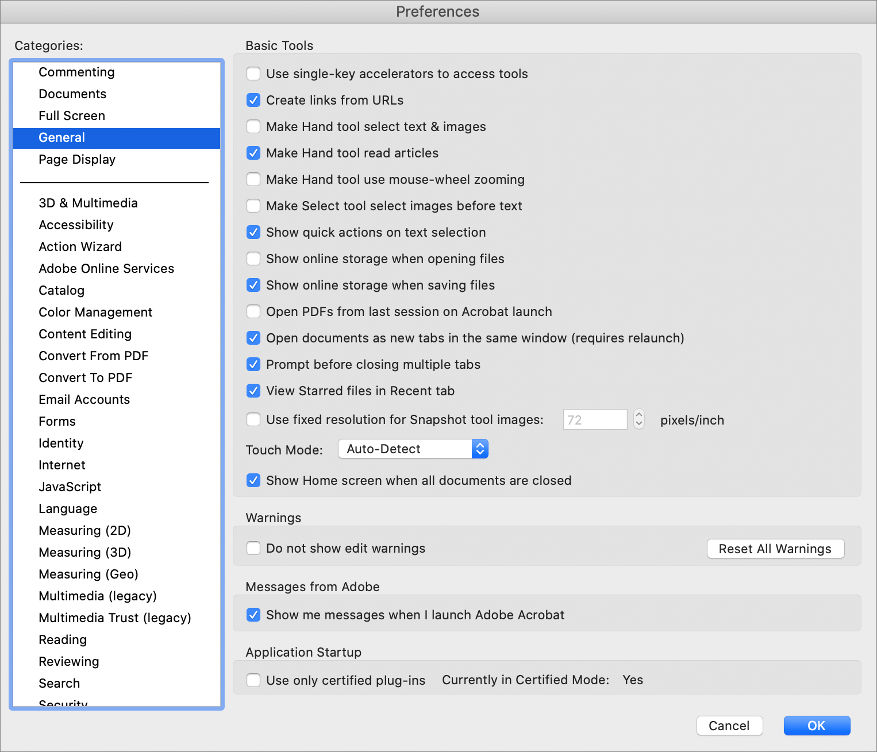Enable Make Hand tool use mouse-wheel zooming
The height and width of the screenshot is (752, 878).
point(253,179)
